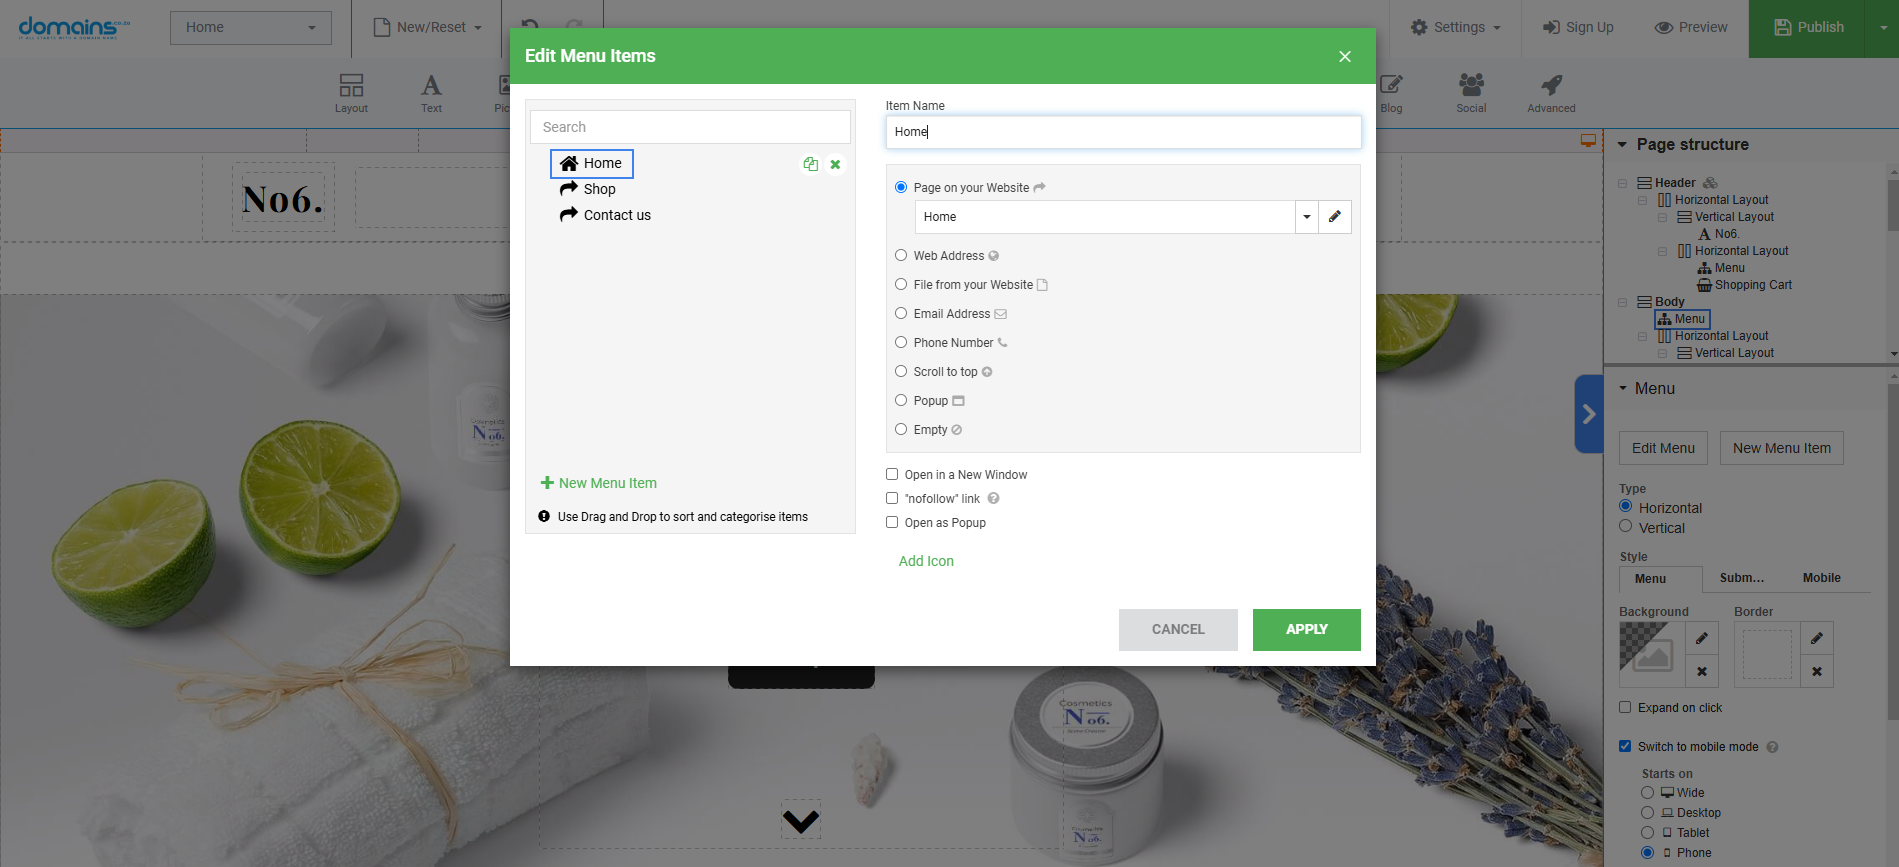Switch to the Mobile style tab
The image size is (1899, 867).
(x=1821, y=578)
